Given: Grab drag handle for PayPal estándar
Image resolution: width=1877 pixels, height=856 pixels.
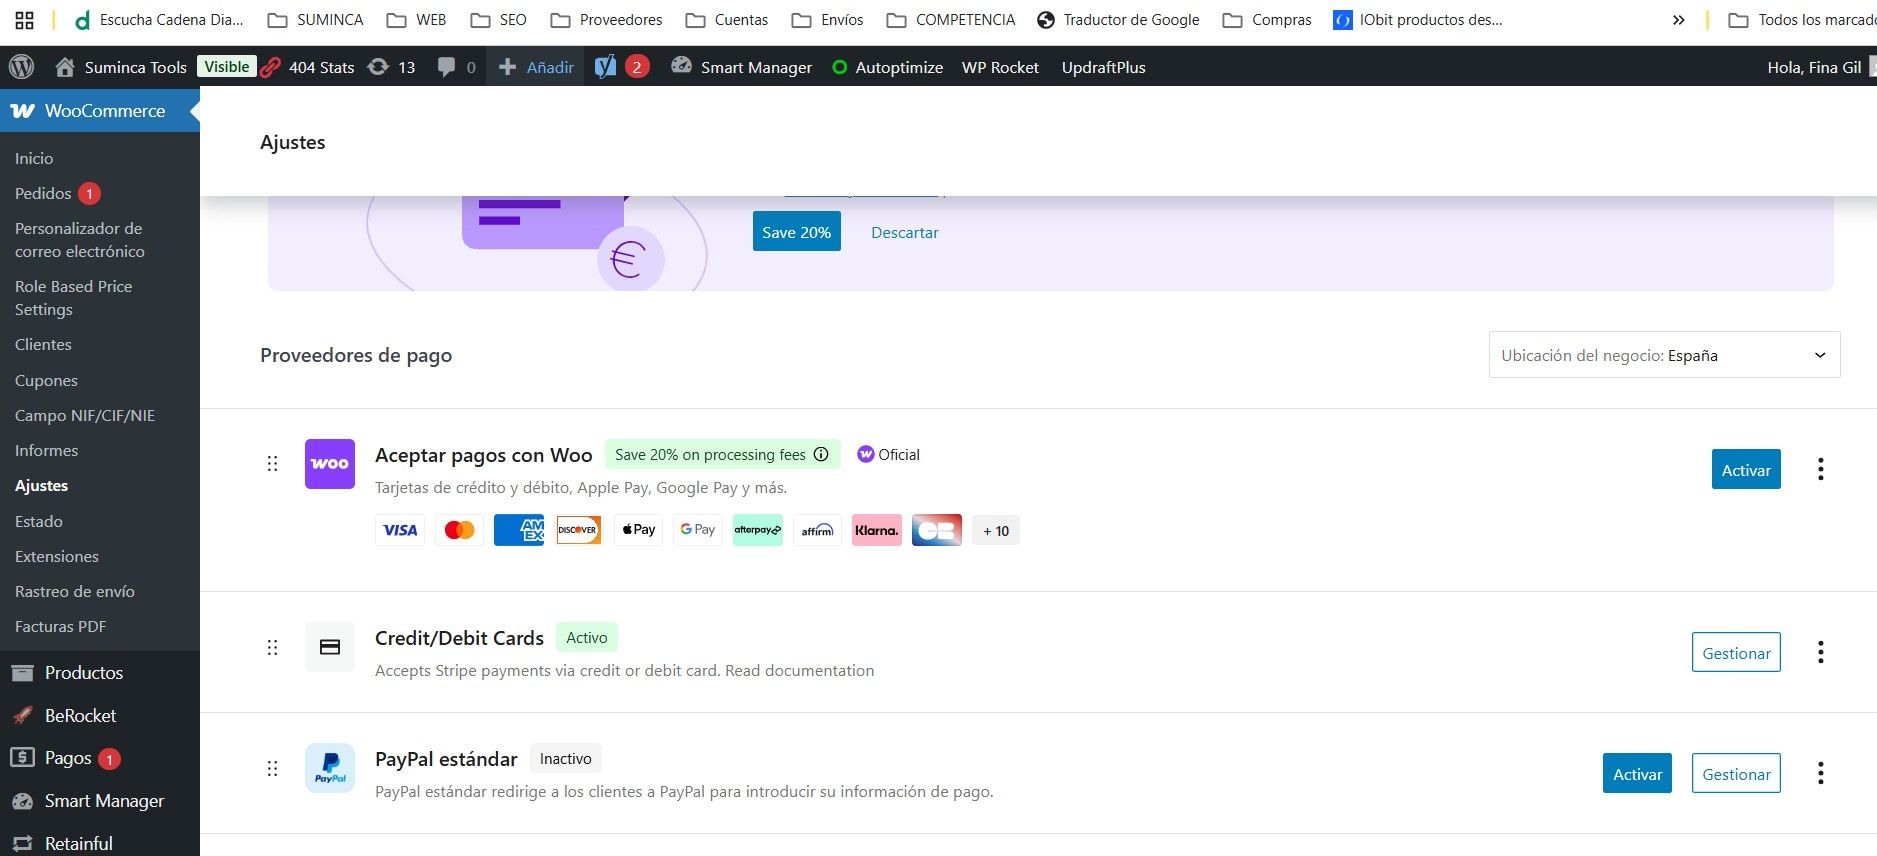Looking at the screenshot, I should [272, 768].
